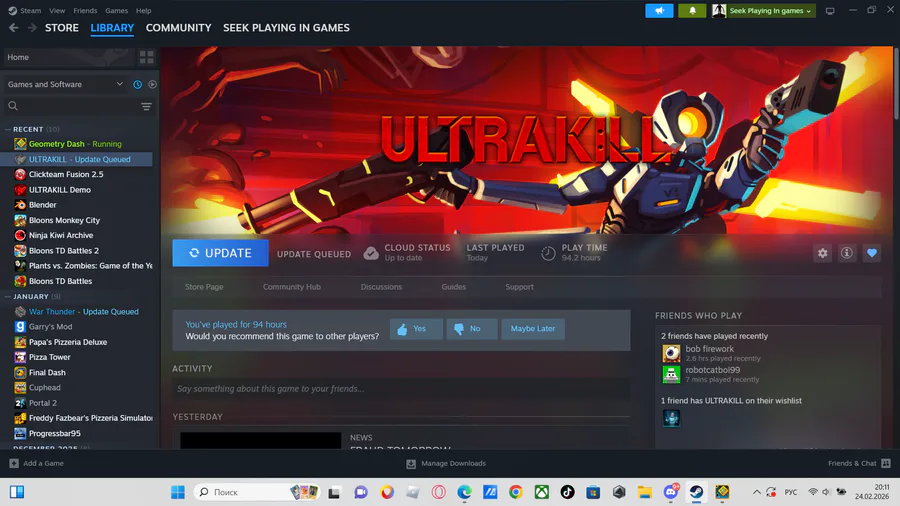Open the Support link
This screenshot has height=506, width=900.
pos(519,287)
